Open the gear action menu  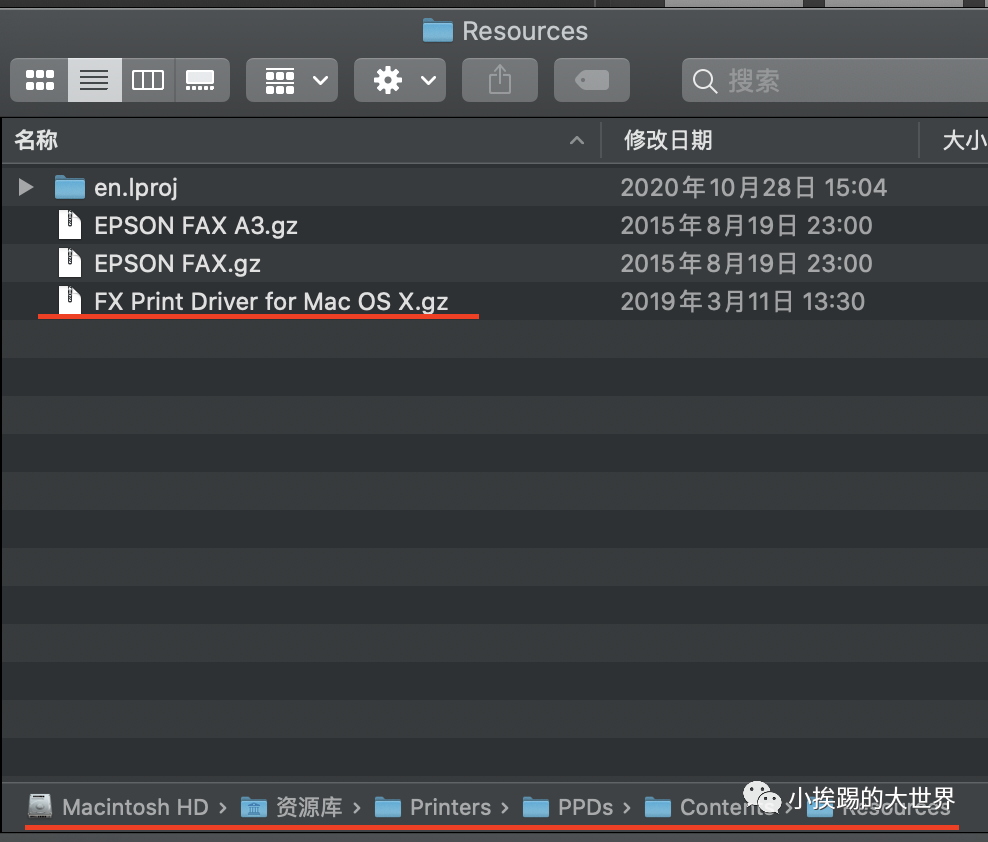pyautogui.click(x=400, y=80)
